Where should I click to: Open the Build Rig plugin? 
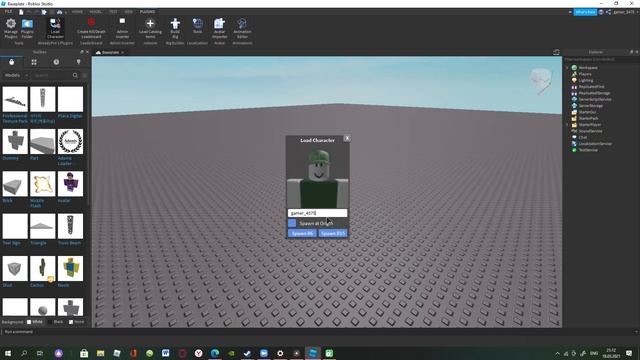pyautogui.click(x=175, y=28)
